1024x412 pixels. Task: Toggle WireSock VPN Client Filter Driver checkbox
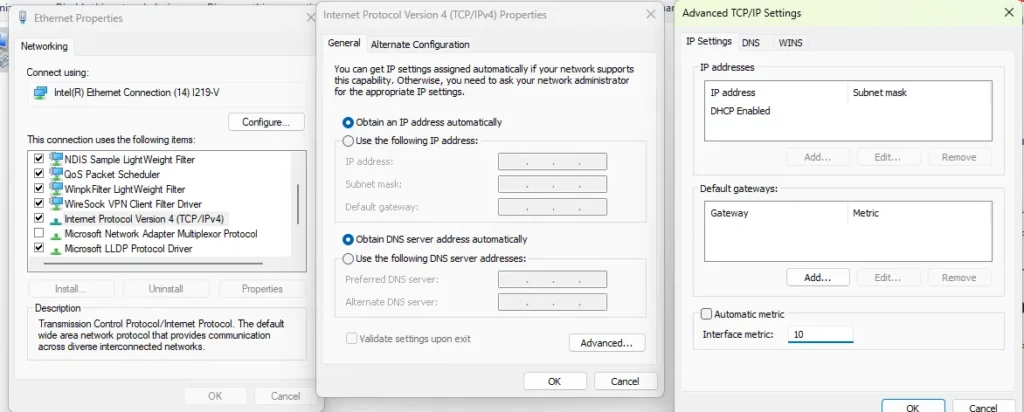click(39, 204)
